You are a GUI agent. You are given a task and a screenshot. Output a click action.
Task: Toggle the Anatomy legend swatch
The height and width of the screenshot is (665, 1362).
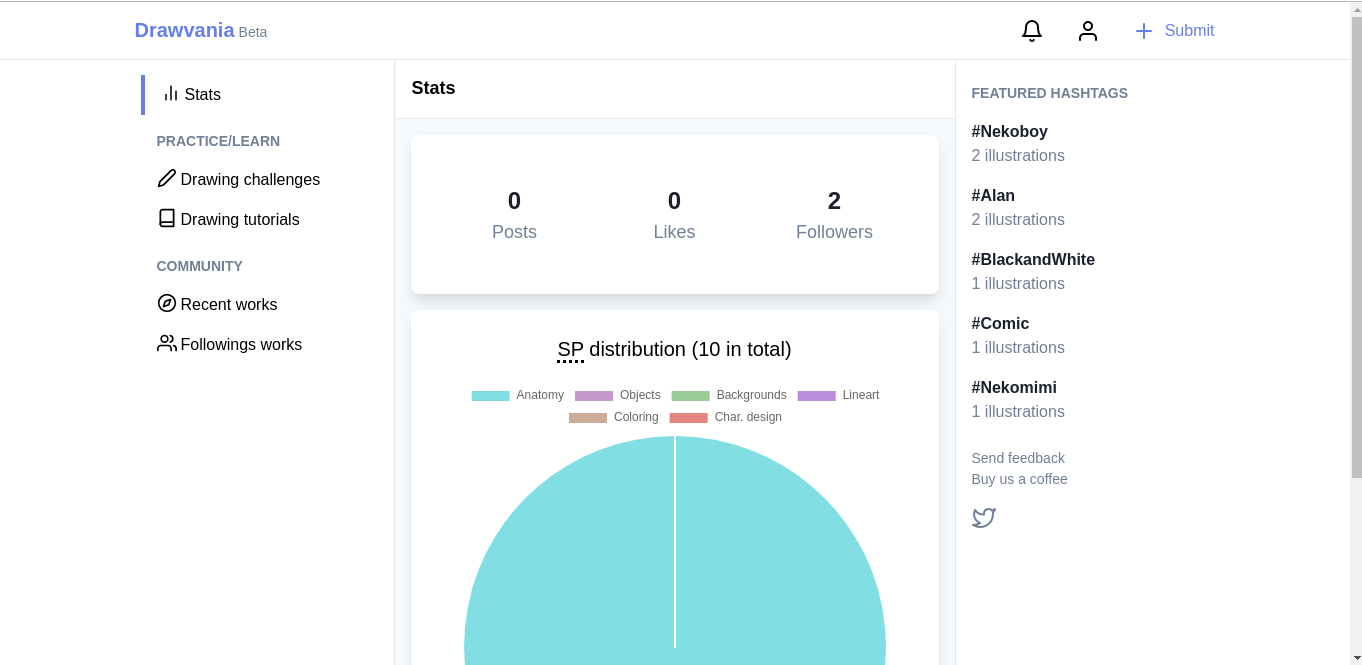pos(490,395)
